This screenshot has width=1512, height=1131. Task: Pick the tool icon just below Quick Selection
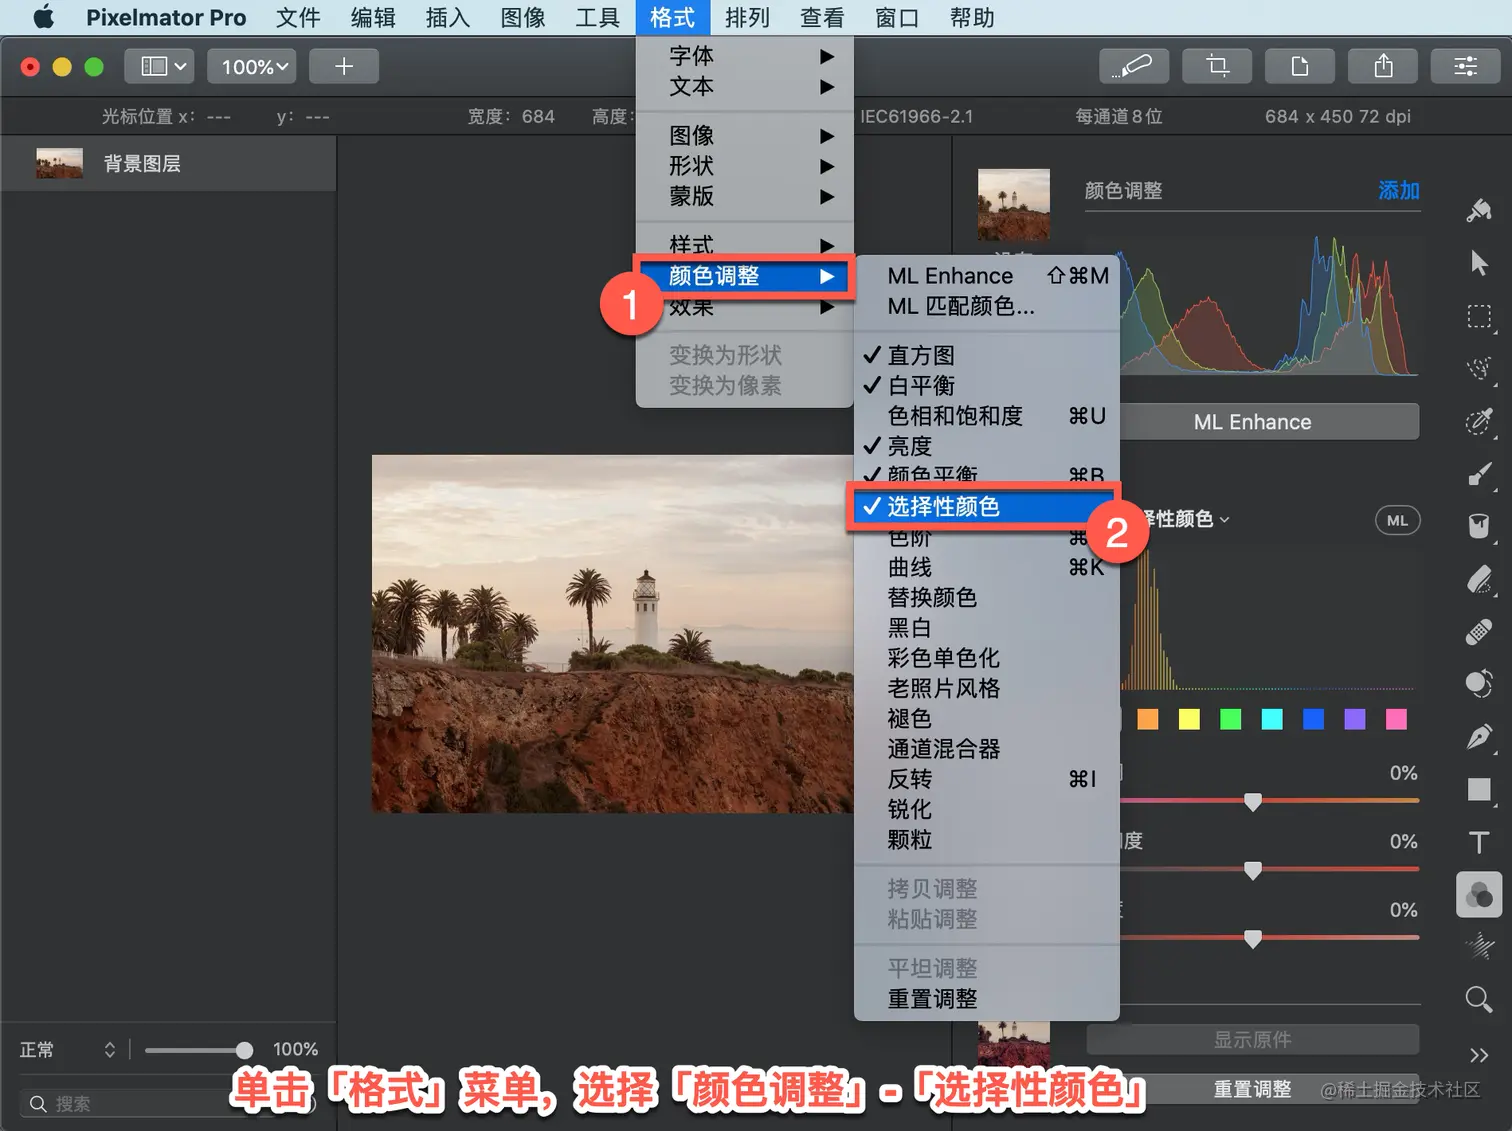coord(1479,421)
